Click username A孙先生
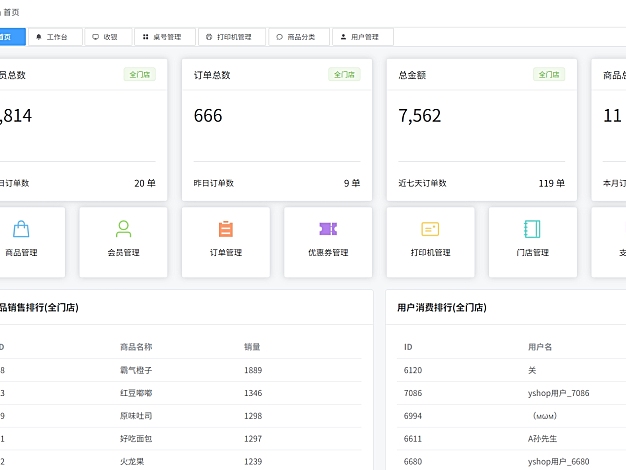 [x=542, y=438]
